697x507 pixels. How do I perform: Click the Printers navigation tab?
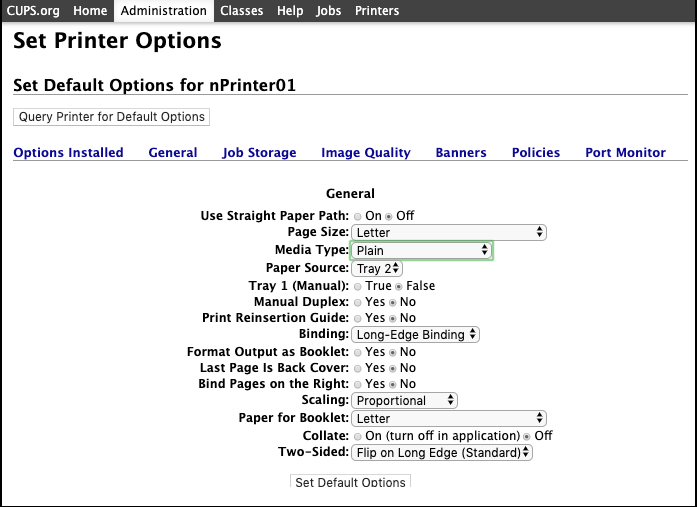click(377, 11)
